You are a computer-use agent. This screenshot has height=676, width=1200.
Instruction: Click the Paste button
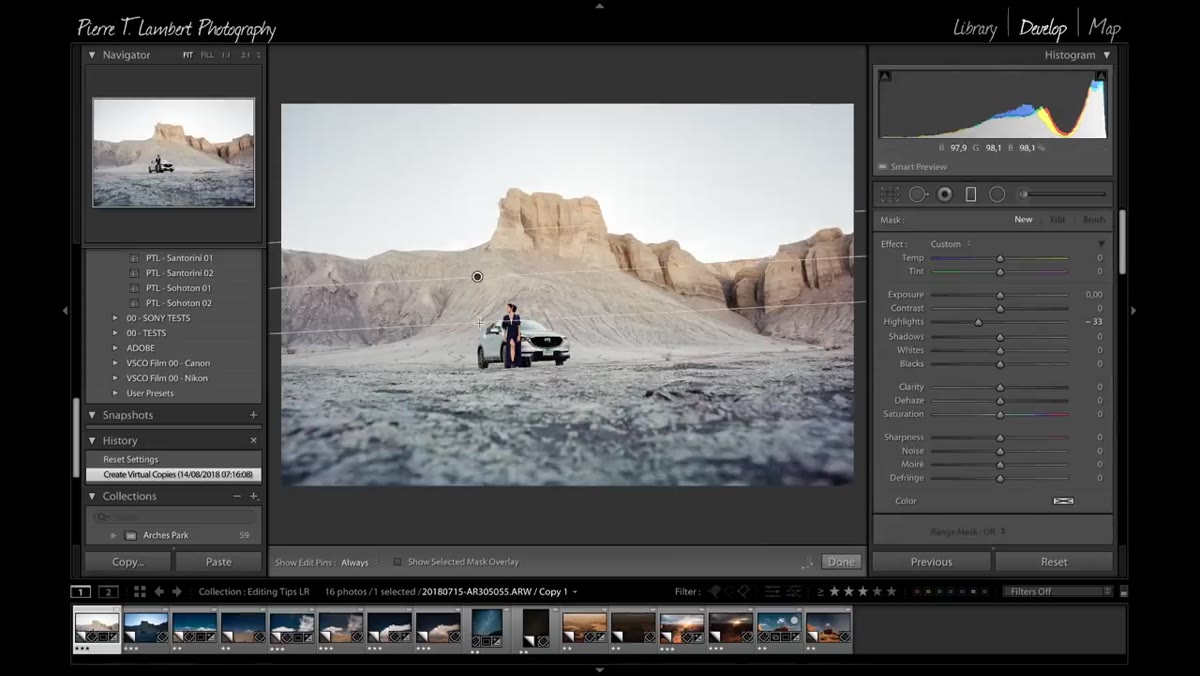tap(218, 562)
